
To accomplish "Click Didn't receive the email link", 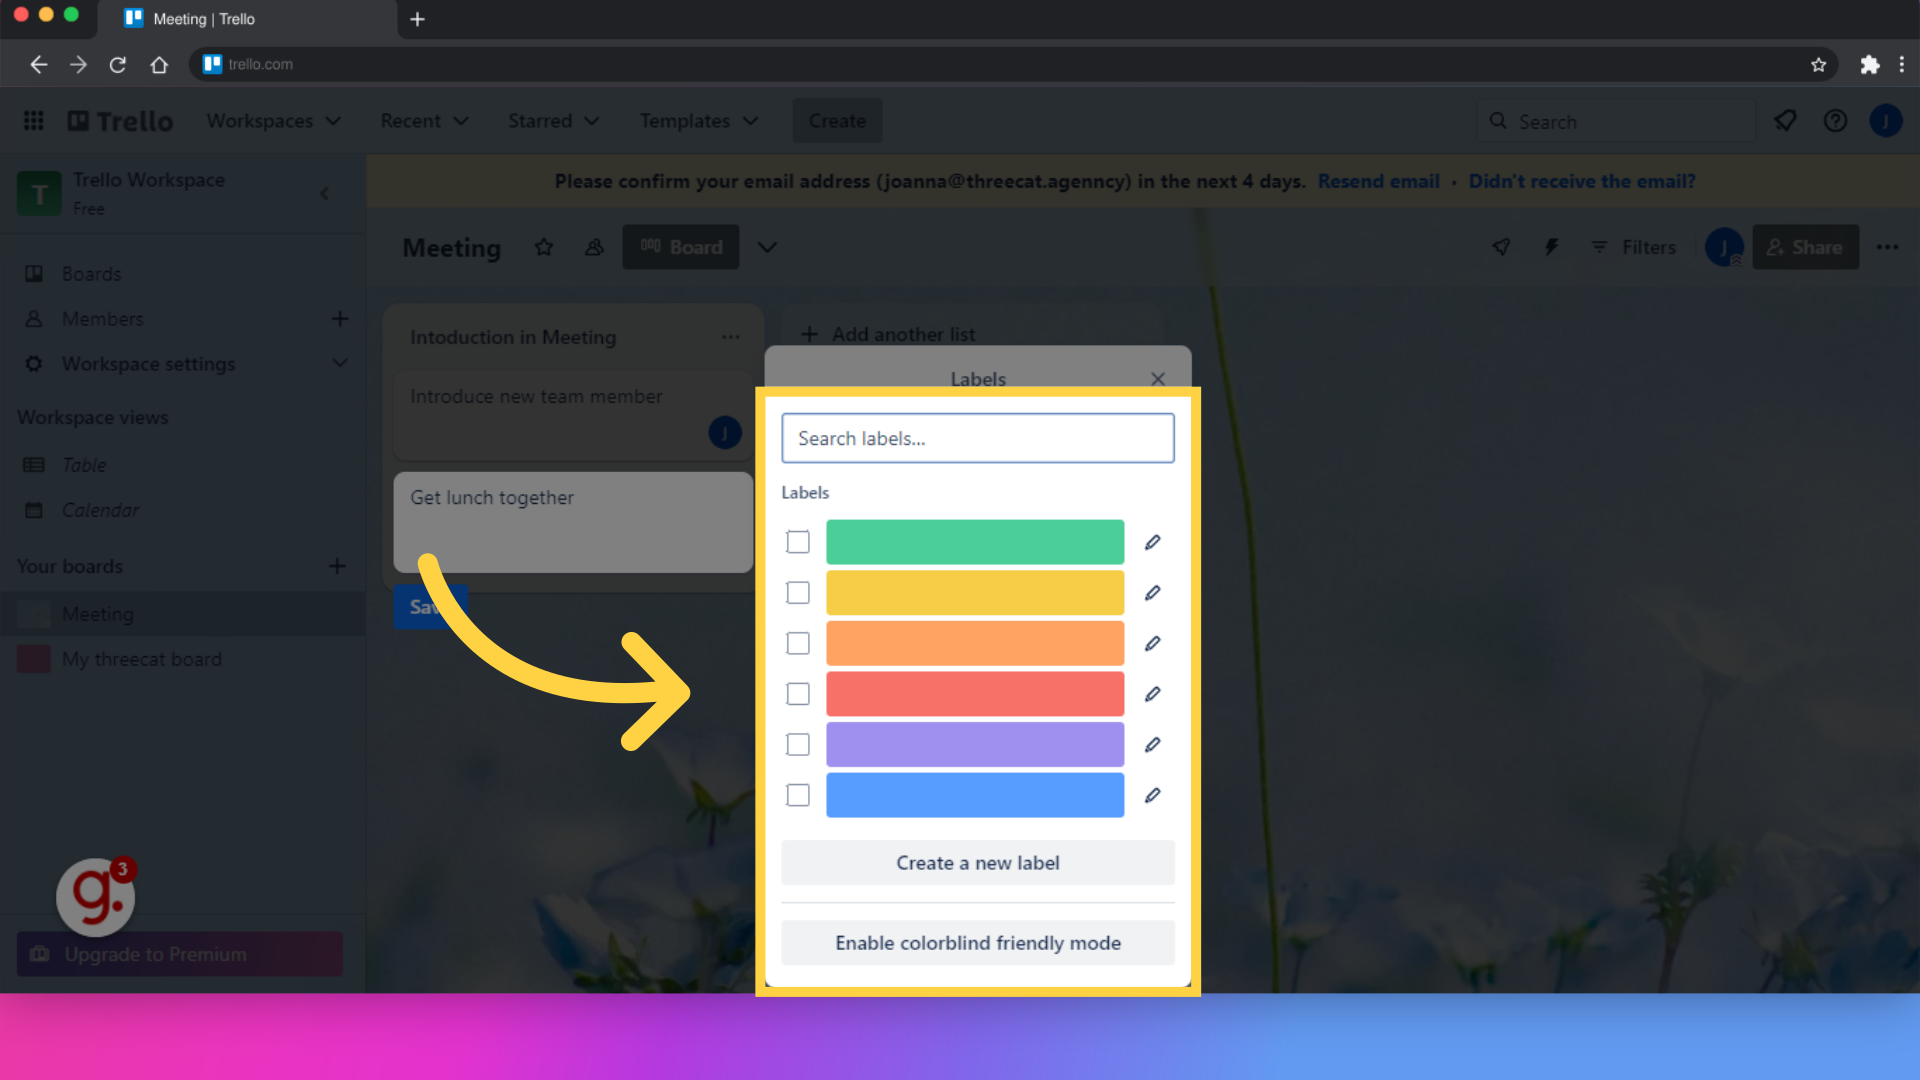I will pos(1582,181).
